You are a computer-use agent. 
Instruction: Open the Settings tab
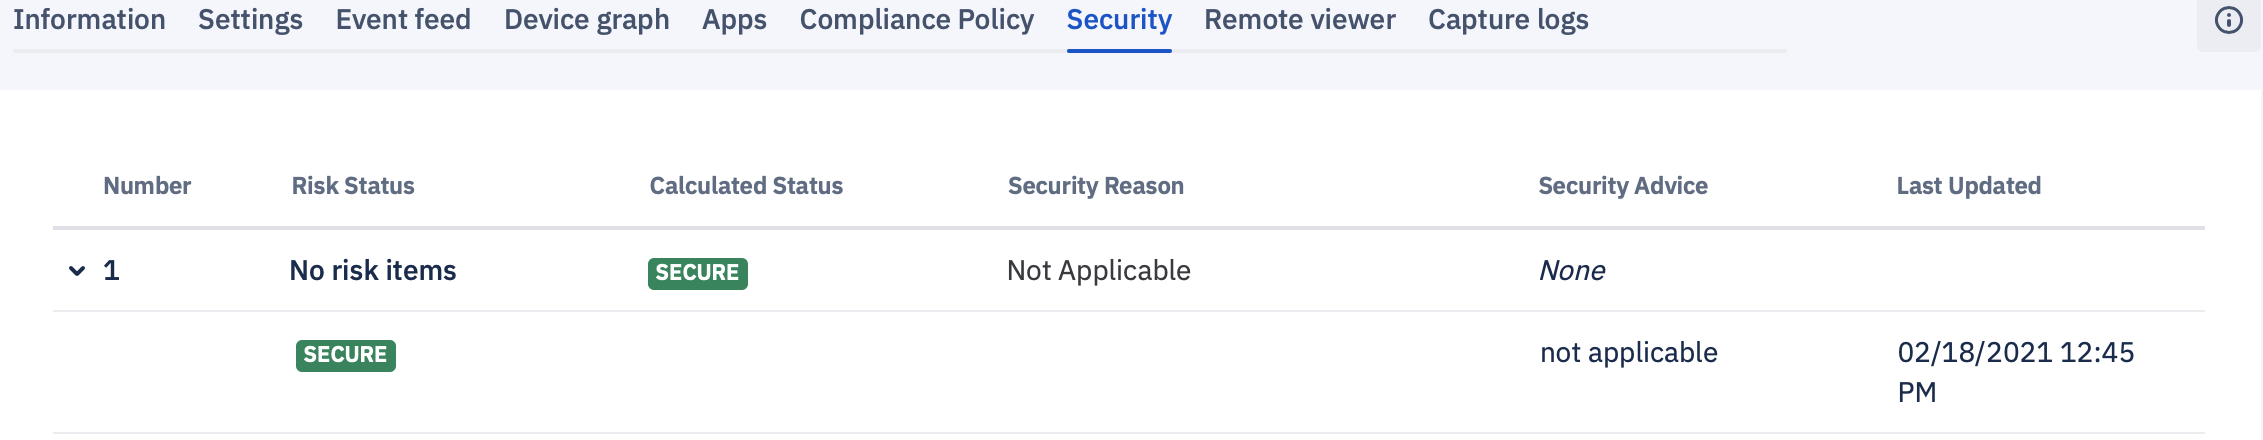click(250, 20)
